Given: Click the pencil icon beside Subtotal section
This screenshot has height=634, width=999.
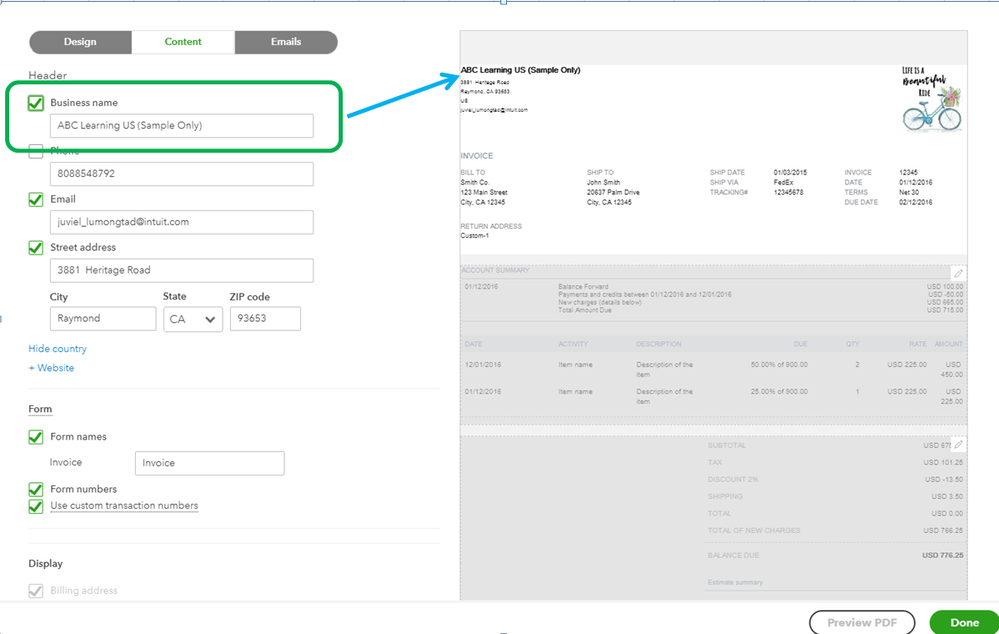Looking at the screenshot, I should (x=958, y=444).
